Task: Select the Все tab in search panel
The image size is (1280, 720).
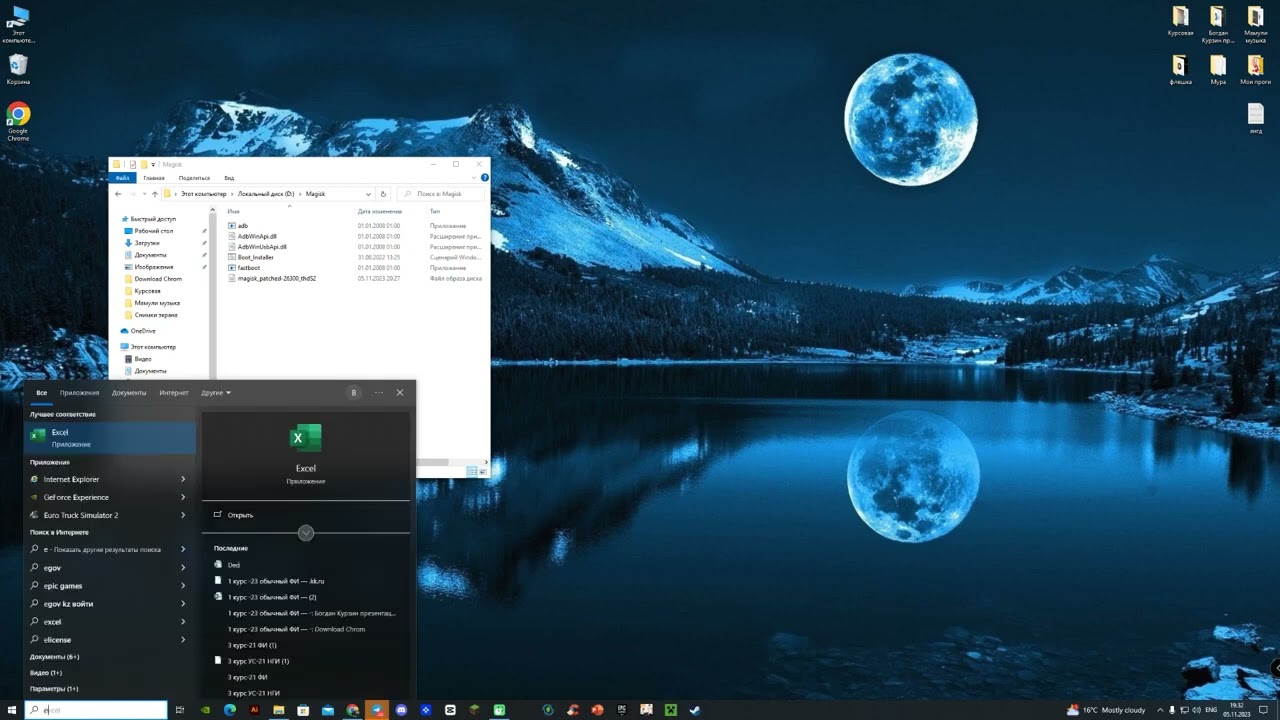Action: click(41, 393)
